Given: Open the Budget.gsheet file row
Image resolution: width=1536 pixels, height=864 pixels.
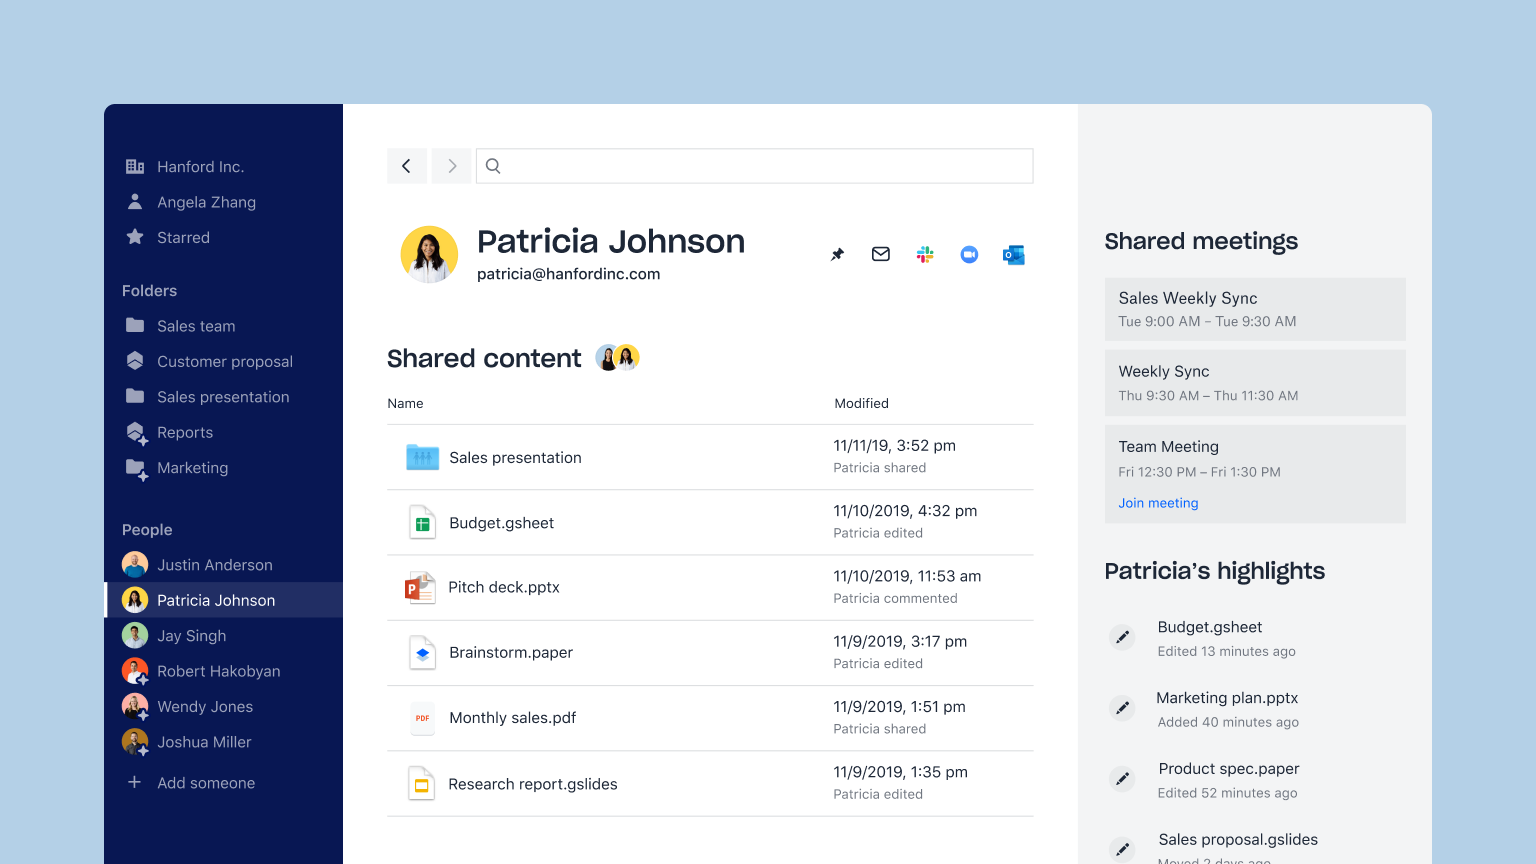Looking at the screenshot, I should click(x=501, y=523).
